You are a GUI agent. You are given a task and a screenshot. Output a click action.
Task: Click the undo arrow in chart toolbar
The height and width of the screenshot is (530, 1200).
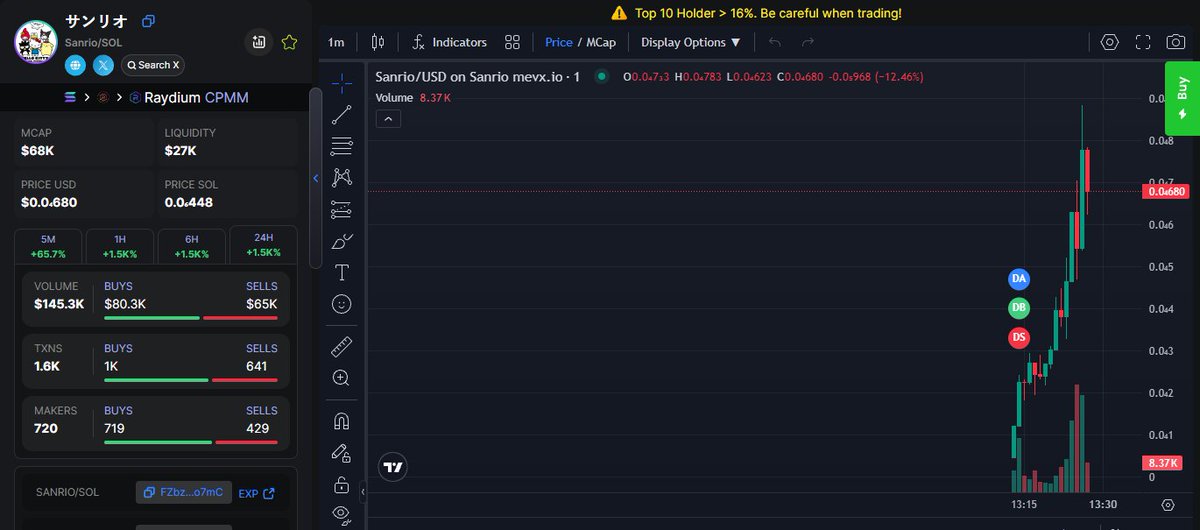click(775, 42)
